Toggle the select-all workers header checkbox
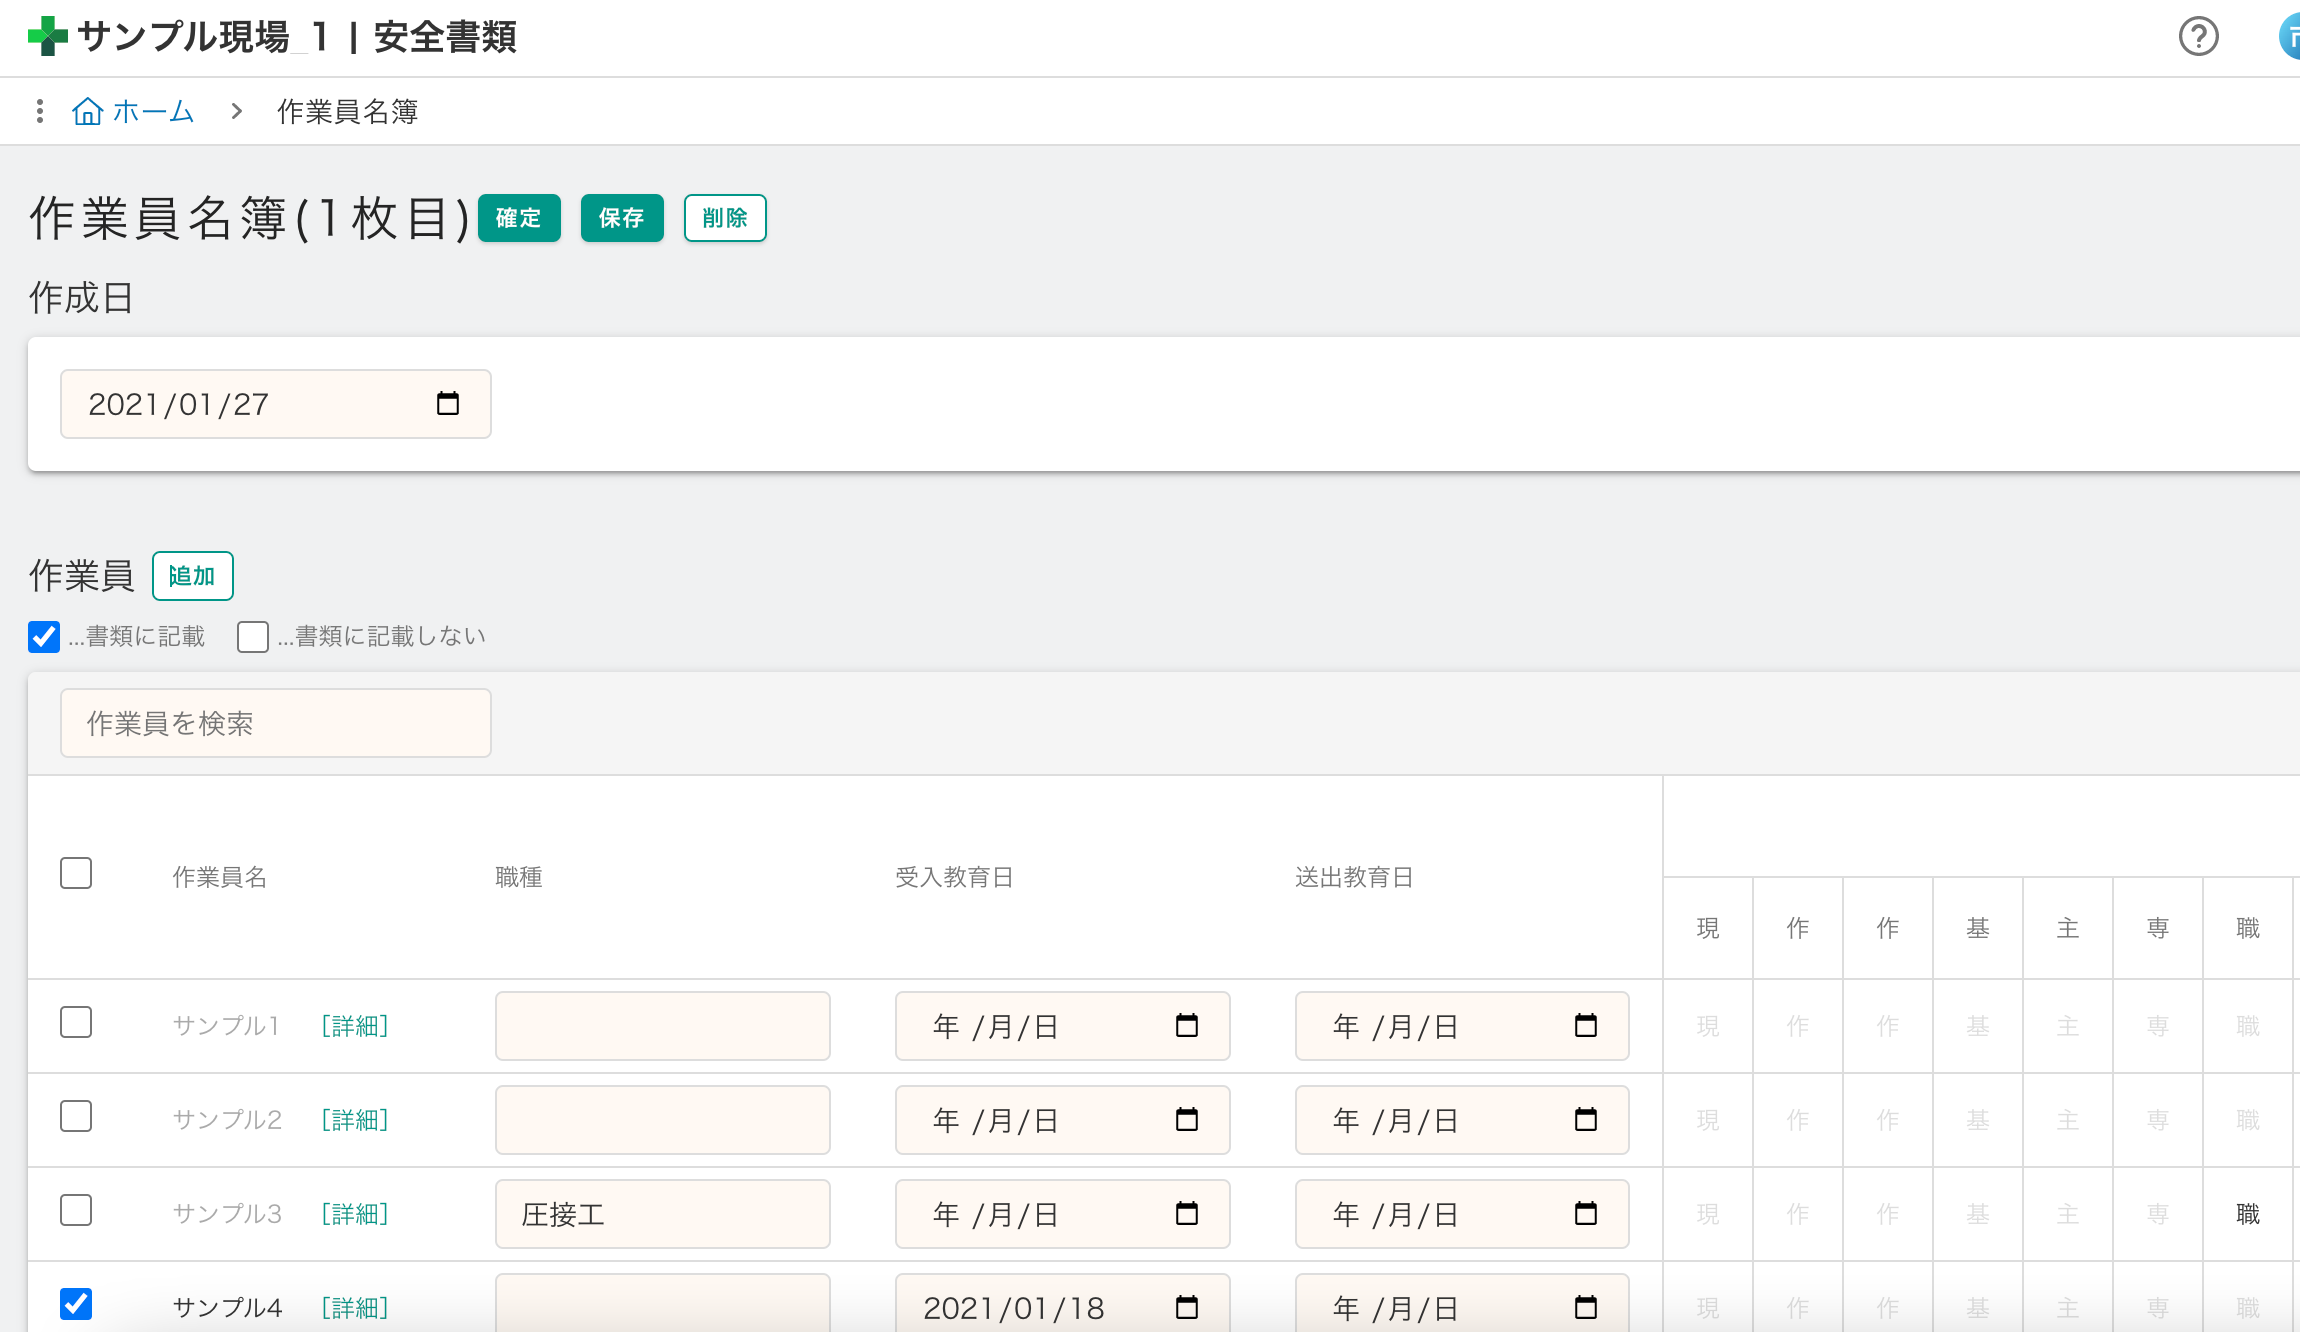 point(76,873)
